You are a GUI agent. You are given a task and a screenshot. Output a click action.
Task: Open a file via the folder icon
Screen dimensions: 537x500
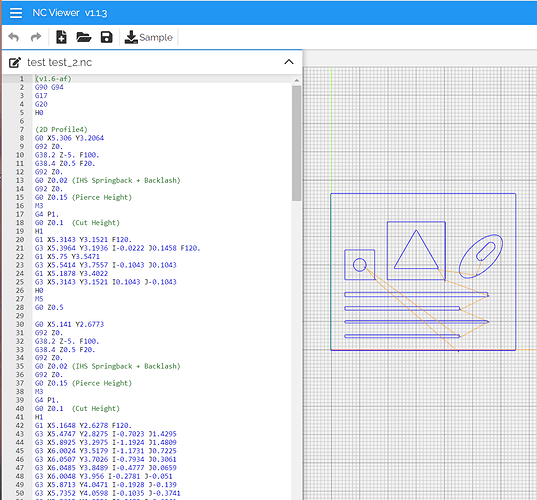point(84,37)
